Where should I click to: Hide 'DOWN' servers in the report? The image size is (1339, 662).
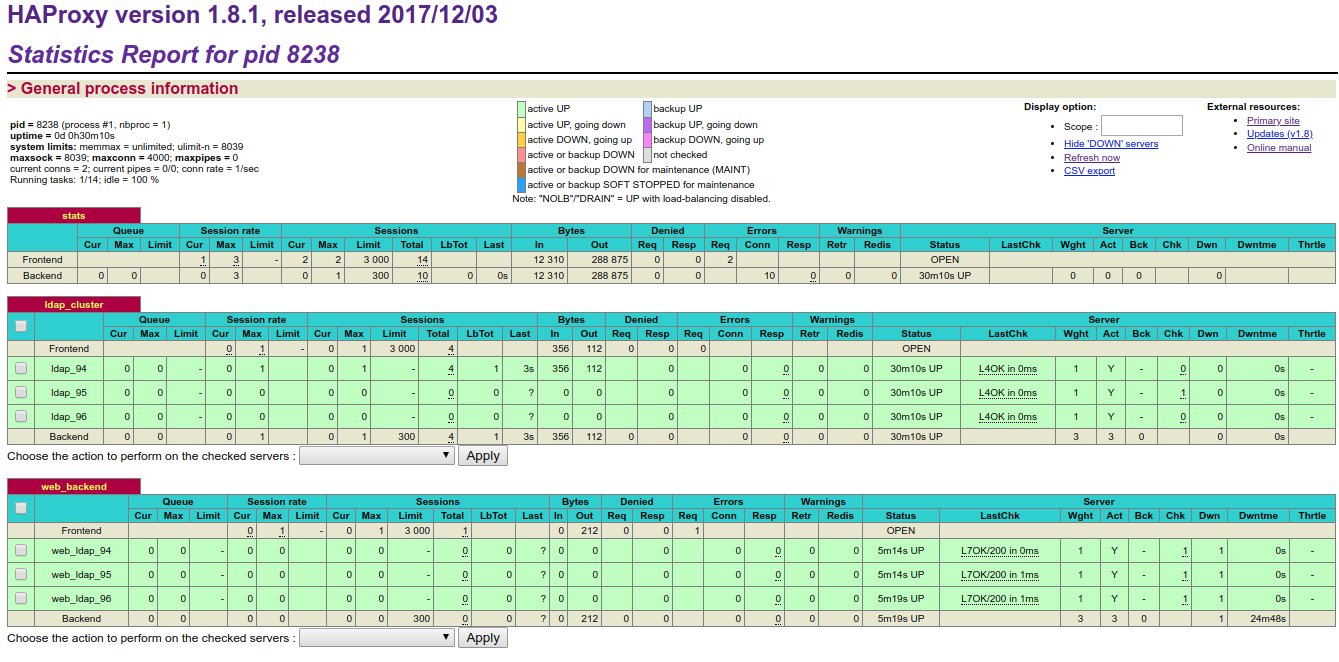pos(1111,144)
